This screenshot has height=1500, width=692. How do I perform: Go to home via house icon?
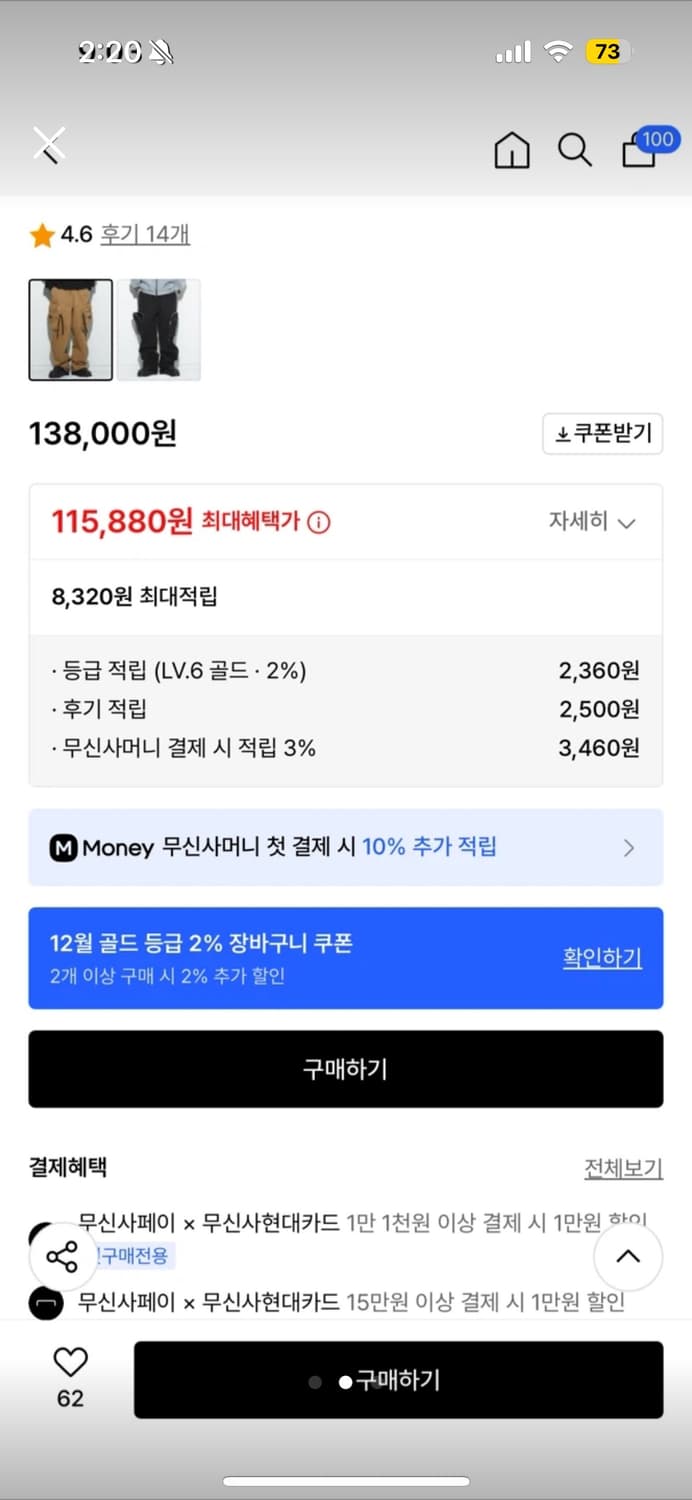(512, 150)
